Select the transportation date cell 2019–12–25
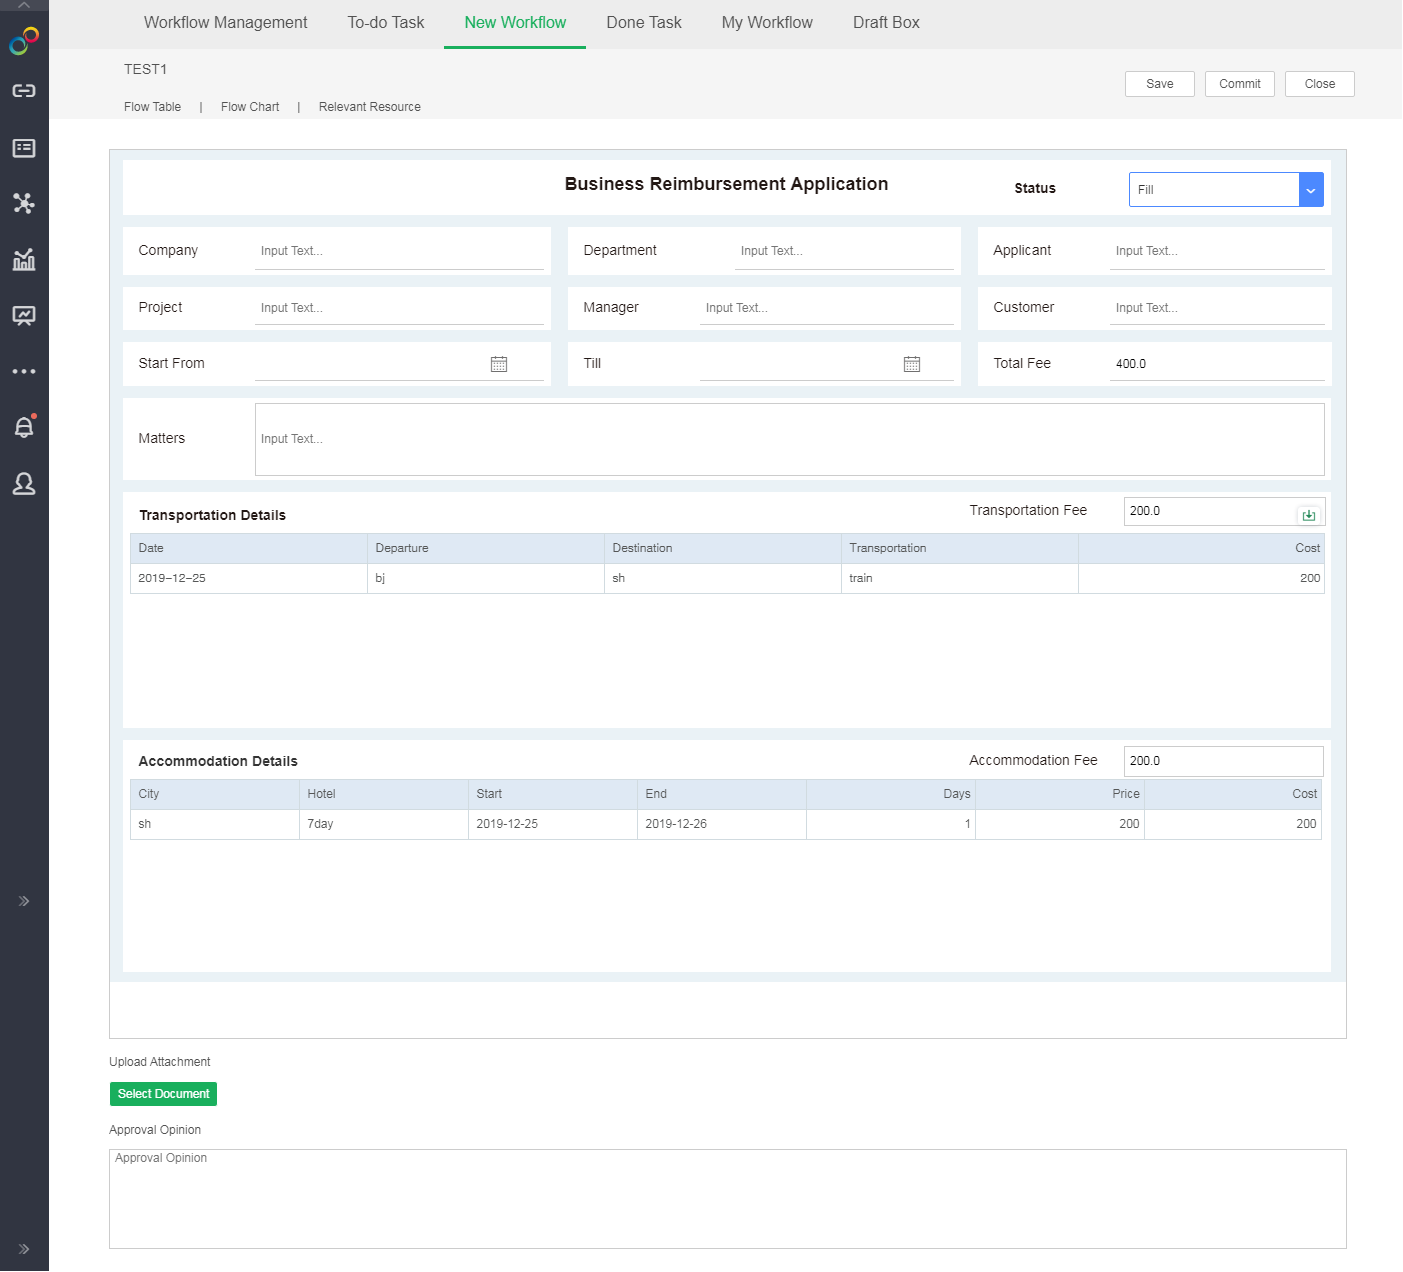Screen dimensions: 1403x1272 249,579
